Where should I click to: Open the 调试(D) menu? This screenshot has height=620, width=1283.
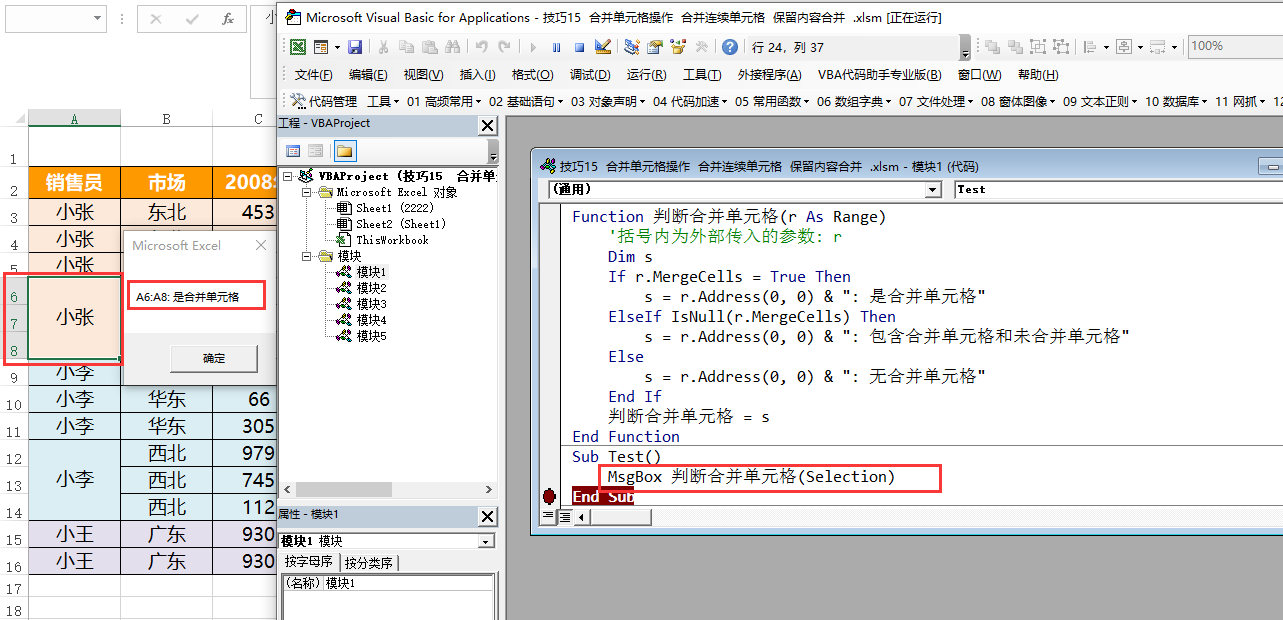point(589,75)
